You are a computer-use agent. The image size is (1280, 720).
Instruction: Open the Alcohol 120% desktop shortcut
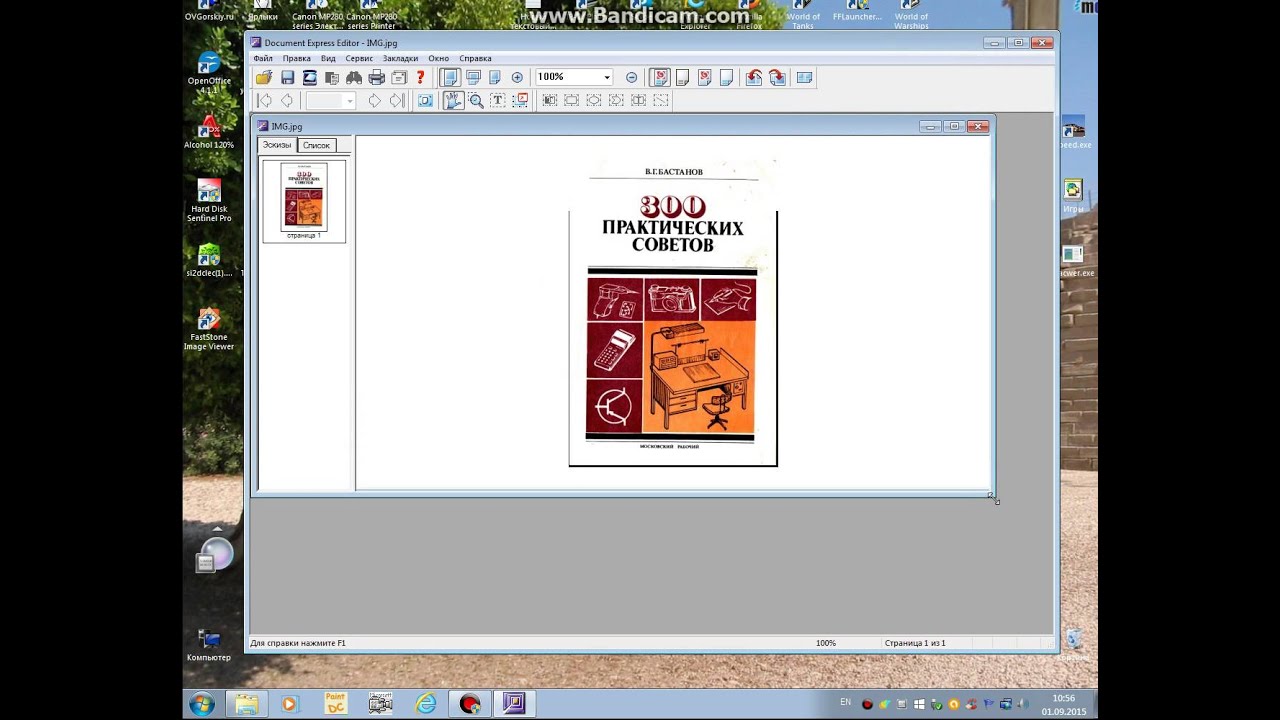209,133
